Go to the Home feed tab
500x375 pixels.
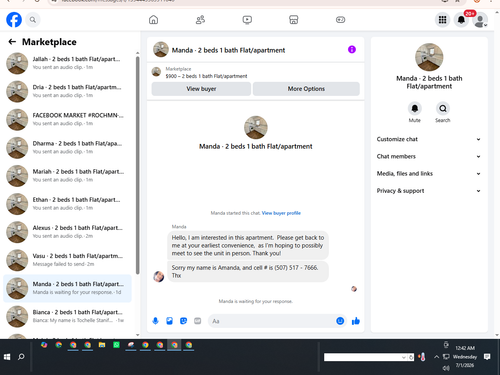click(x=153, y=20)
